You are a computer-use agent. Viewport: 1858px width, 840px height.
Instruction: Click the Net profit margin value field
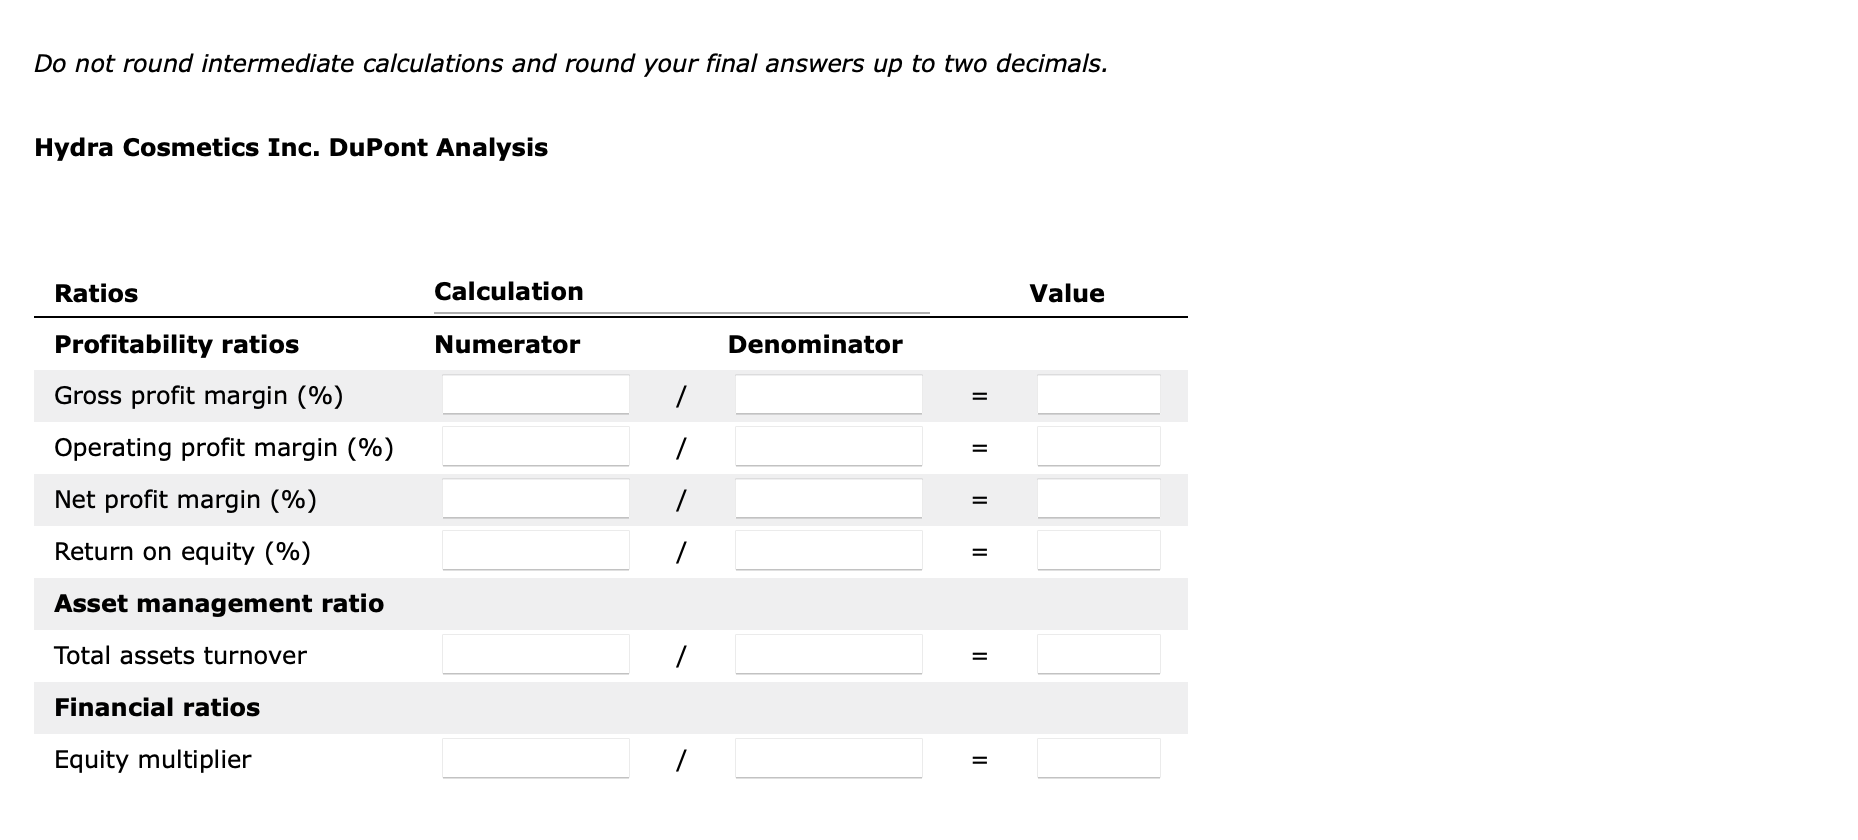tap(1096, 499)
